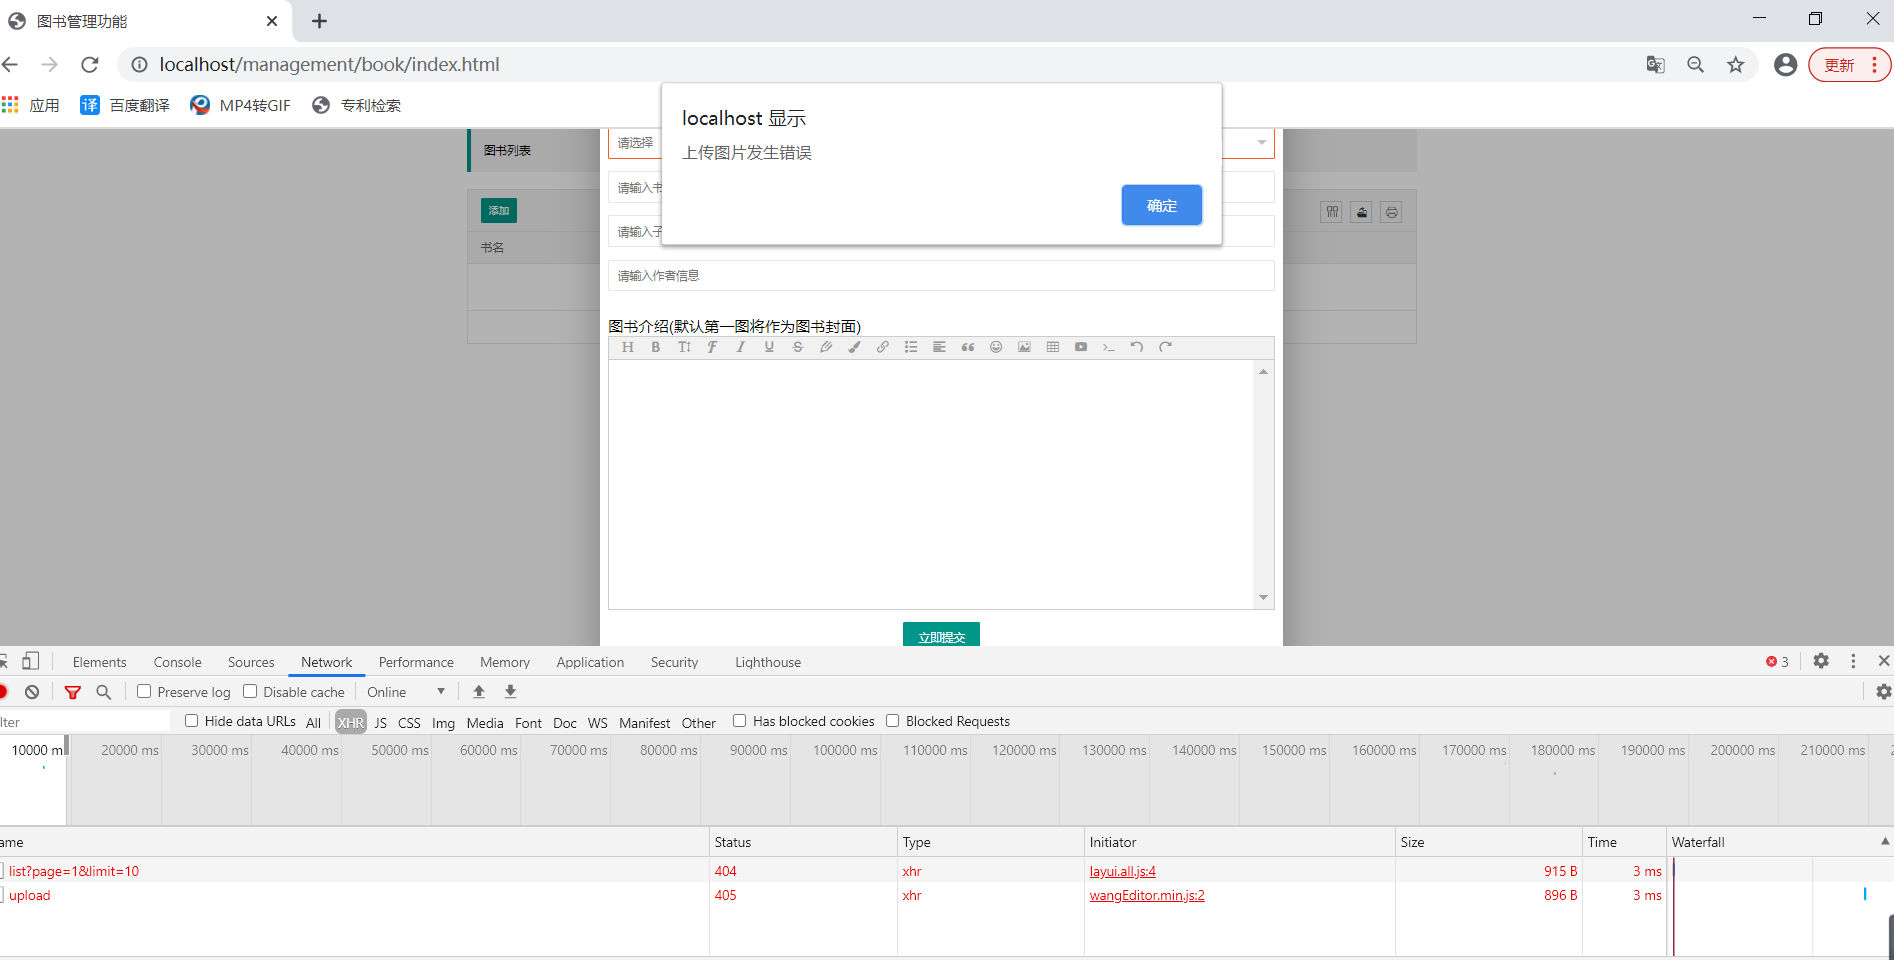Switch to the Sources tab
This screenshot has height=960, width=1894.
point(251,662)
